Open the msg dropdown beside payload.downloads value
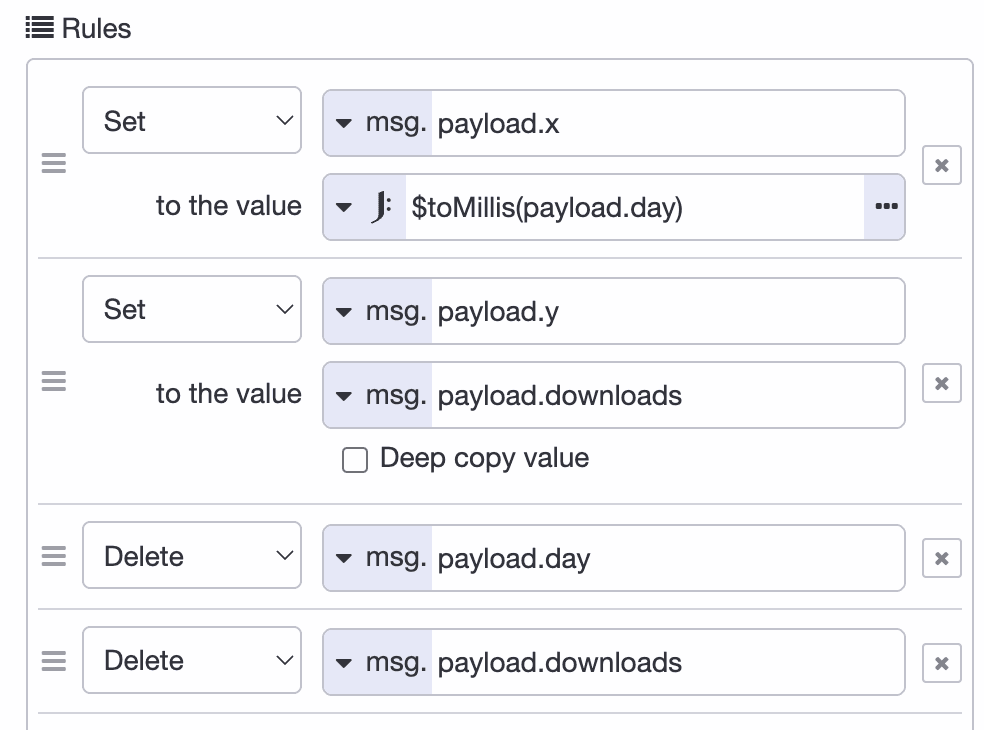The width and height of the screenshot is (984, 730). pyautogui.click(x=376, y=394)
